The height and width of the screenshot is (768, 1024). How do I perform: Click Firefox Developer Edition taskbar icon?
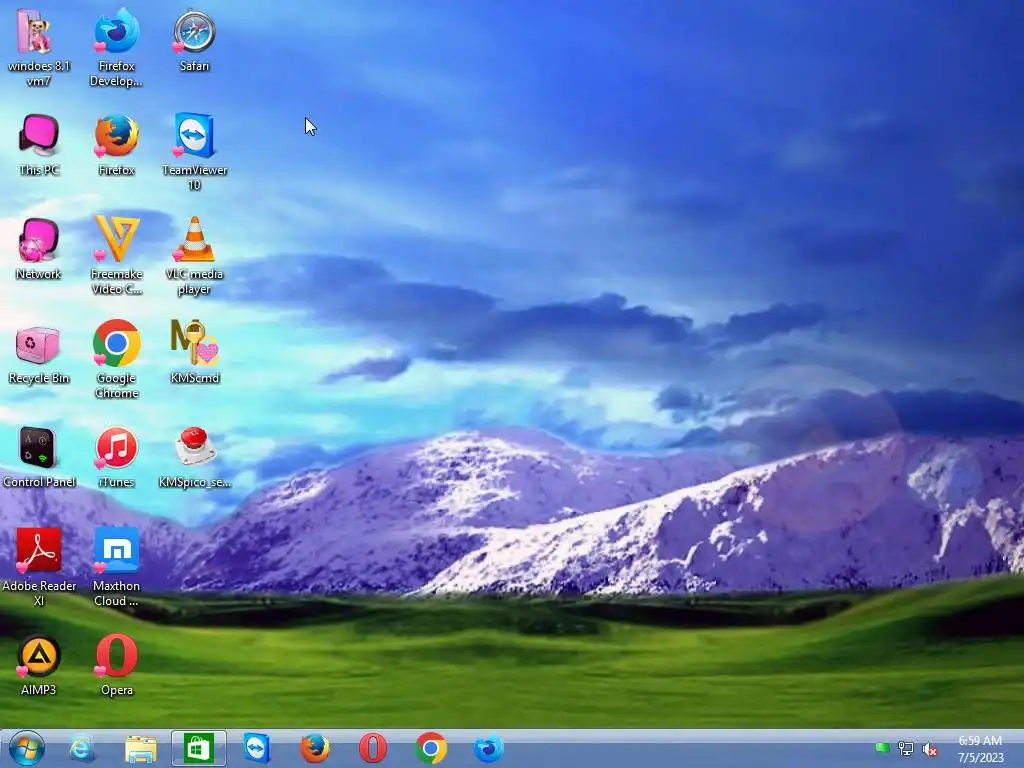click(x=489, y=748)
